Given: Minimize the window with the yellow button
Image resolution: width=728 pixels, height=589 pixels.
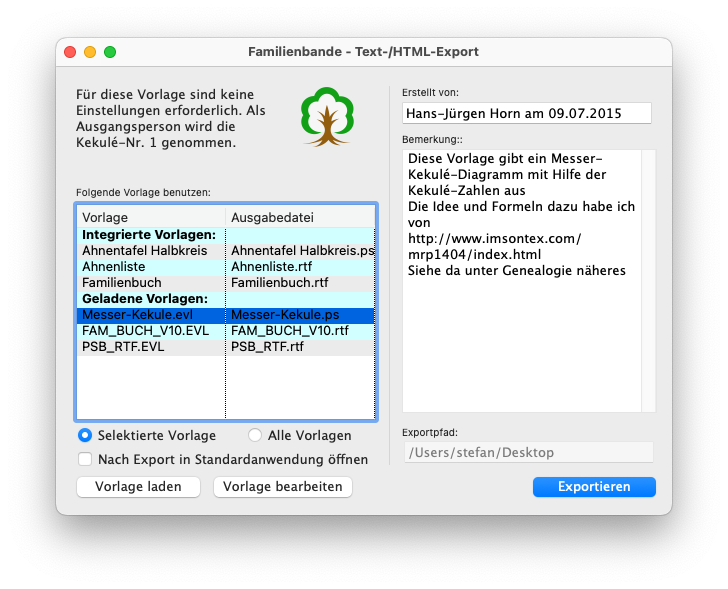Looking at the screenshot, I should 90,51.
